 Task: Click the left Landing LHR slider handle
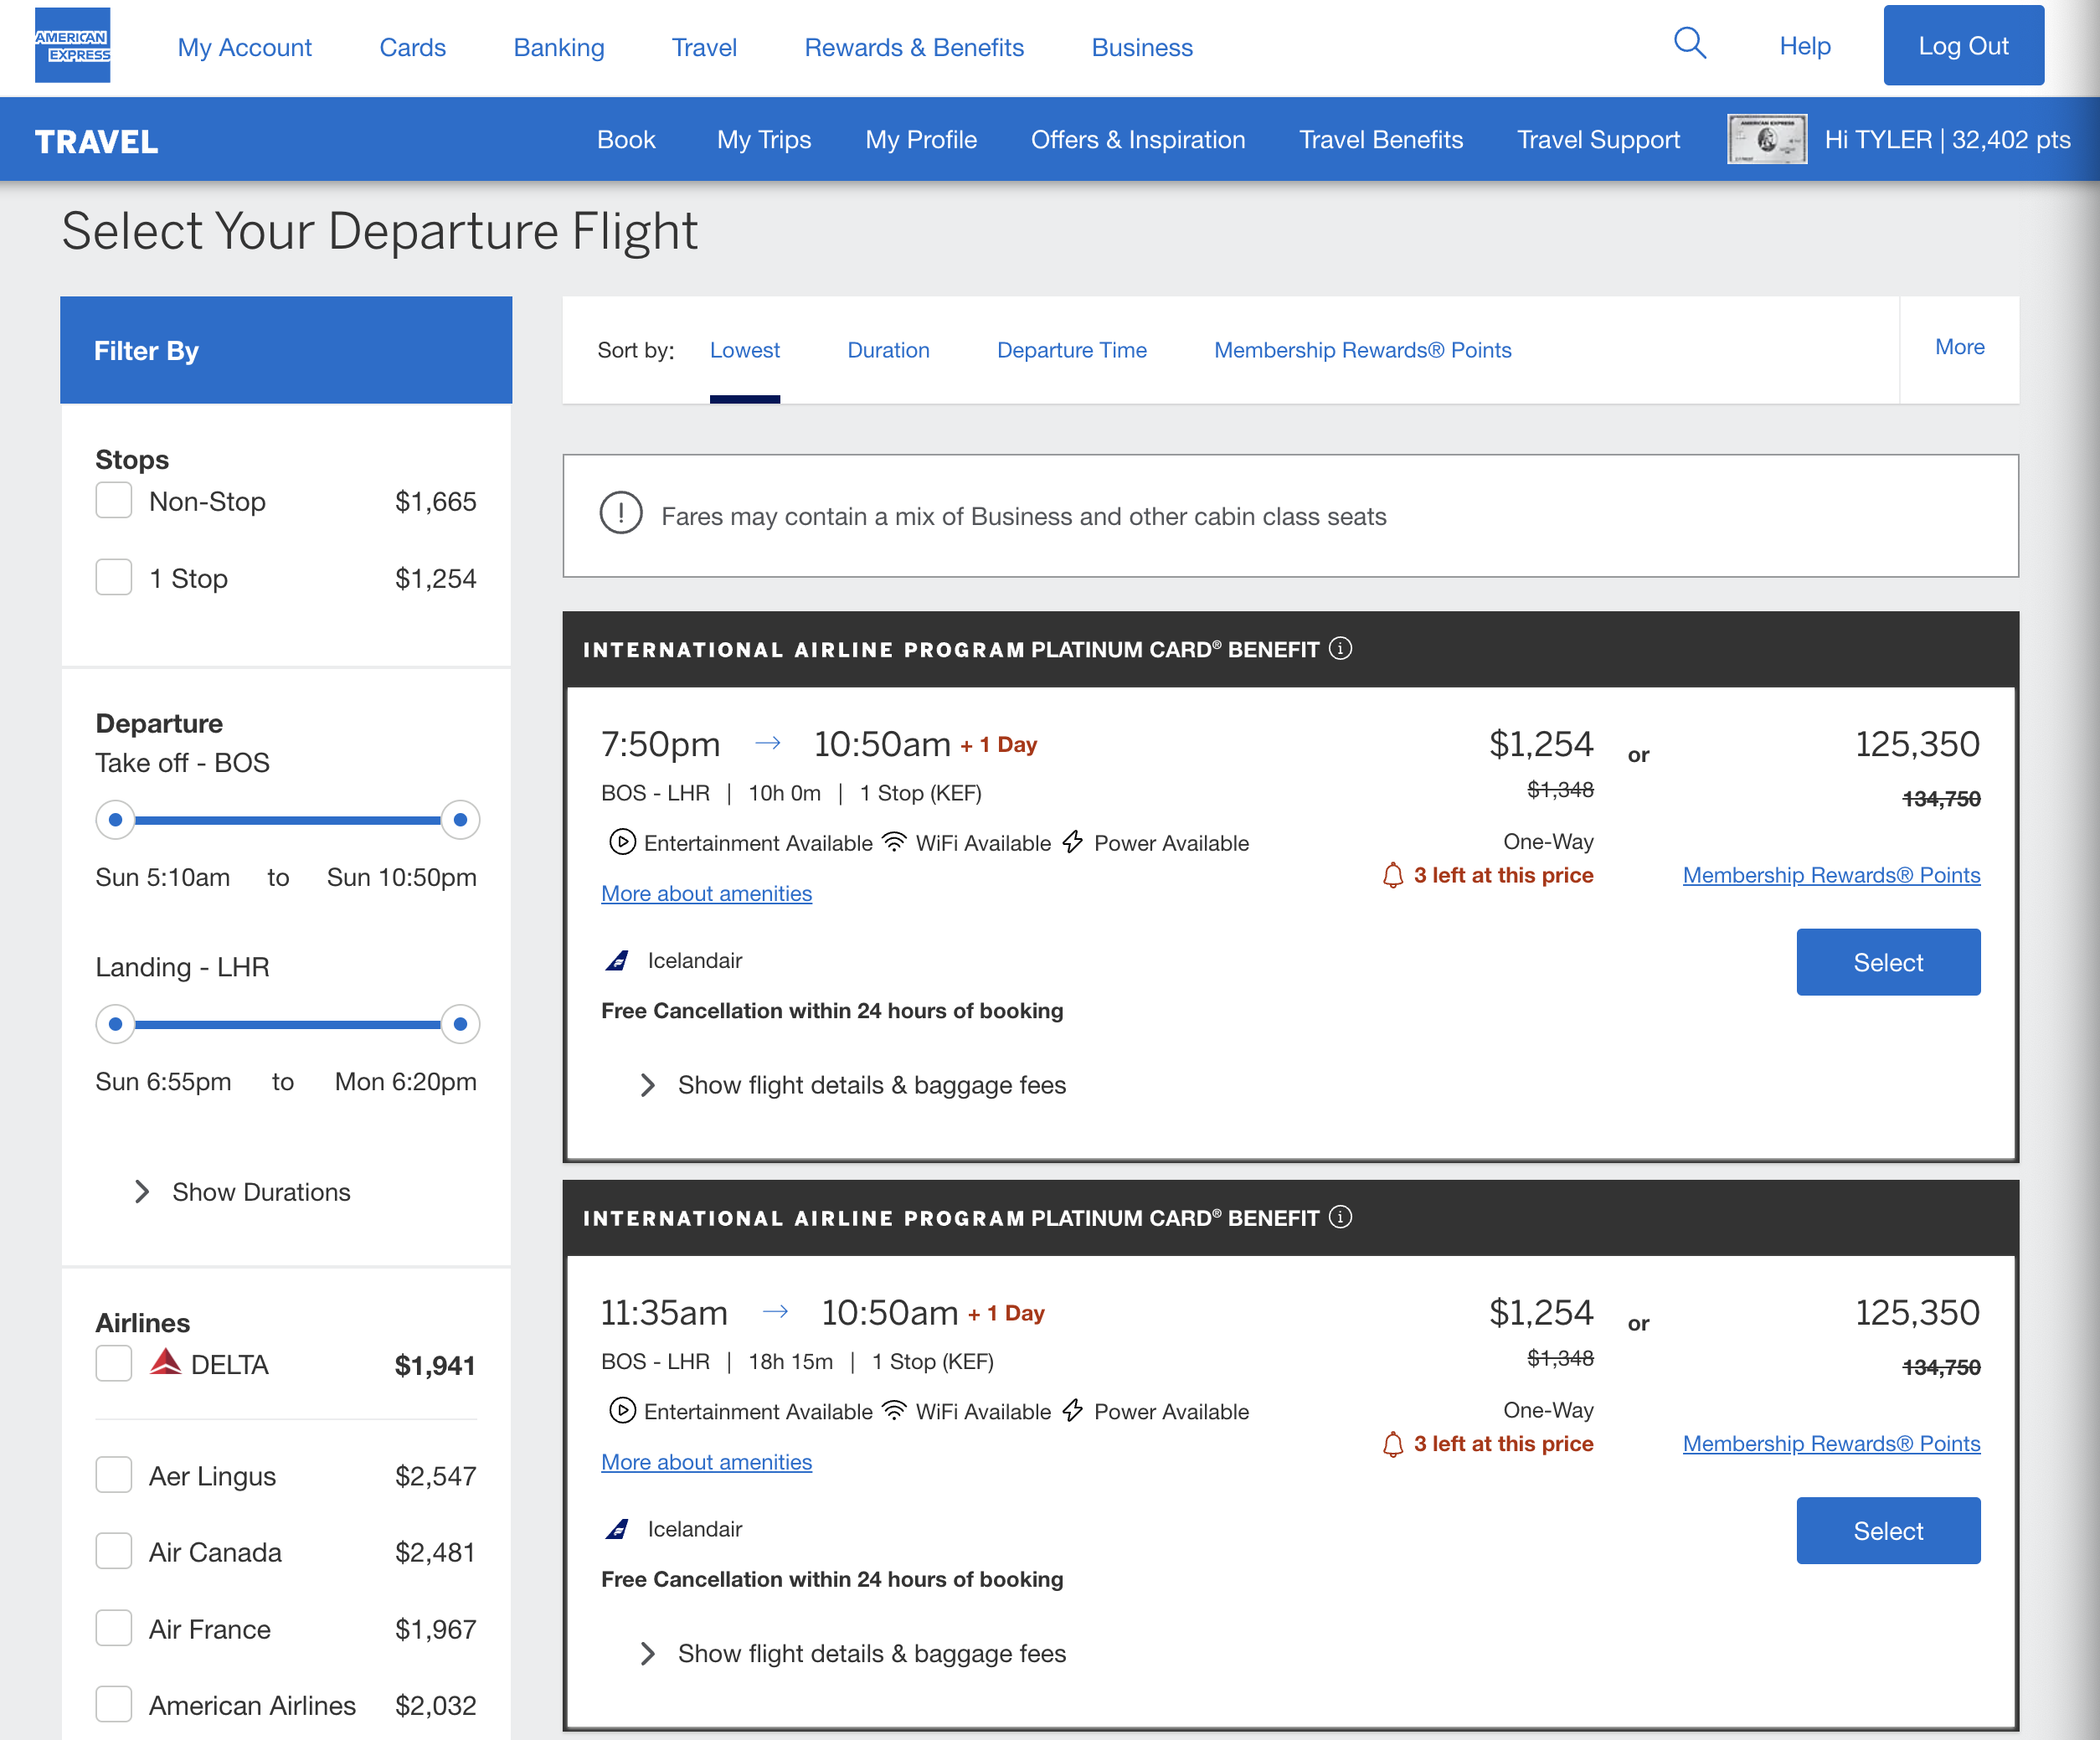(x=116, y=1024)
